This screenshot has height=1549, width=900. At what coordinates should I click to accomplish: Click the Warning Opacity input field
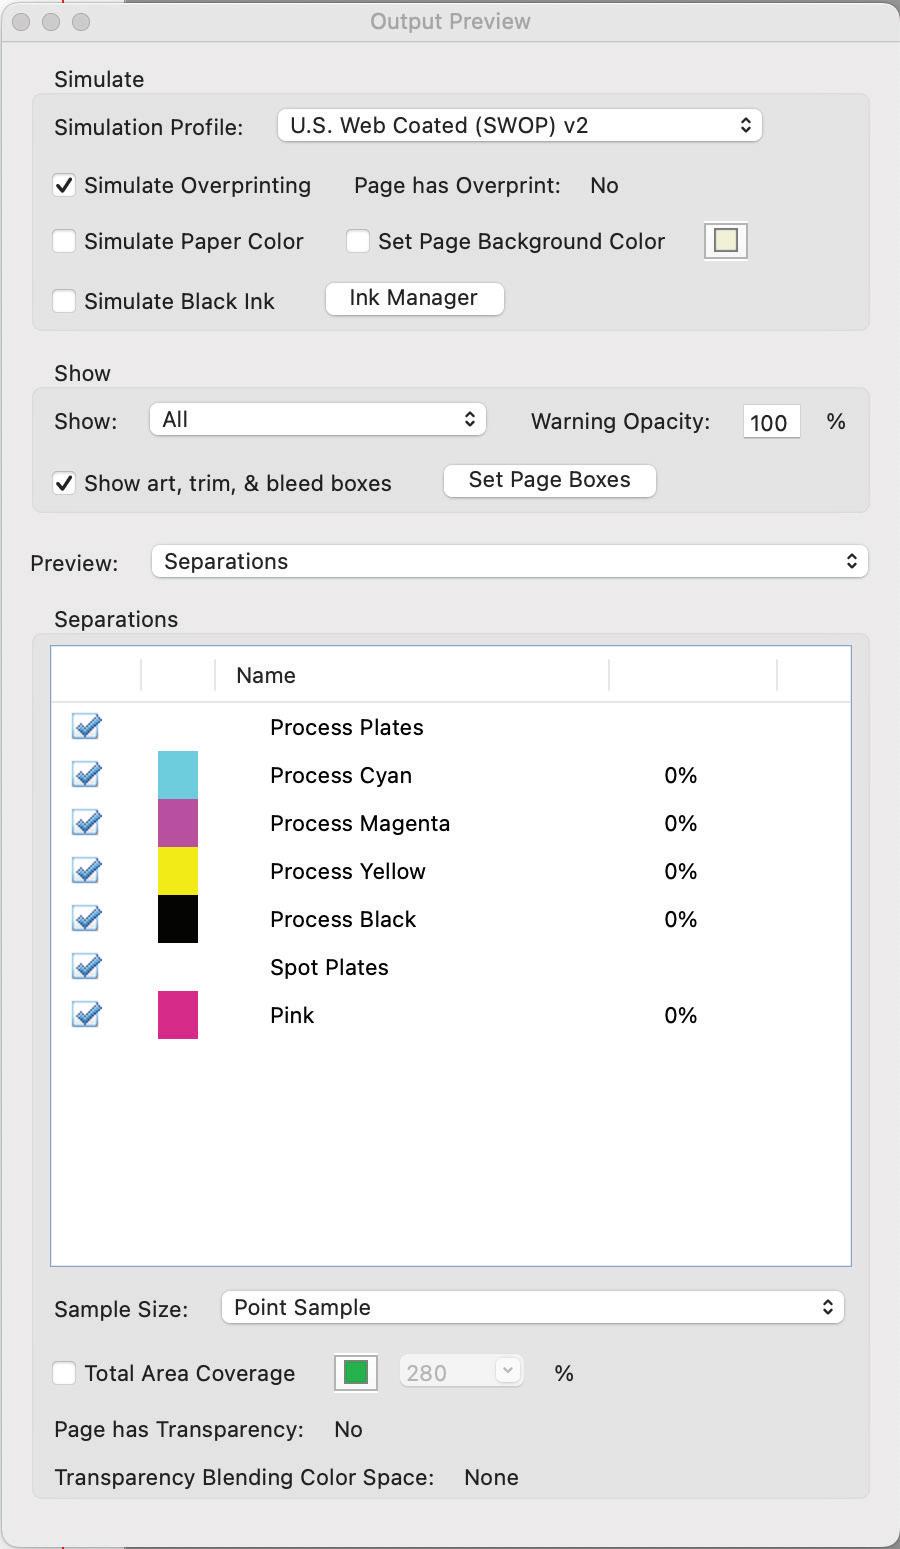coord(770,422)
